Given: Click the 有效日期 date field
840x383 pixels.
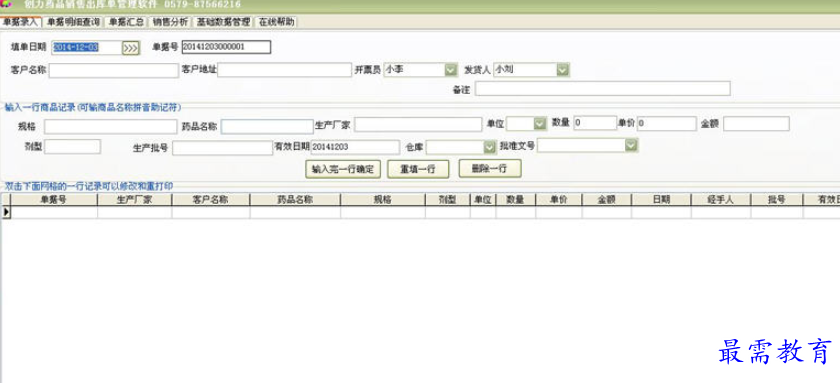Looking at the screenshot, I should (355, 147).
